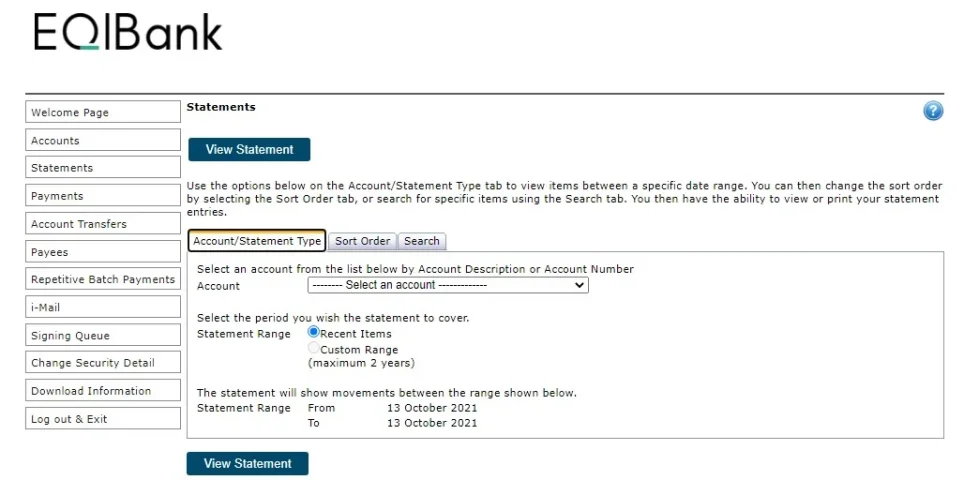Open the Account/Statement Type tab
979x480 pixels.
[x=257, y=241]
